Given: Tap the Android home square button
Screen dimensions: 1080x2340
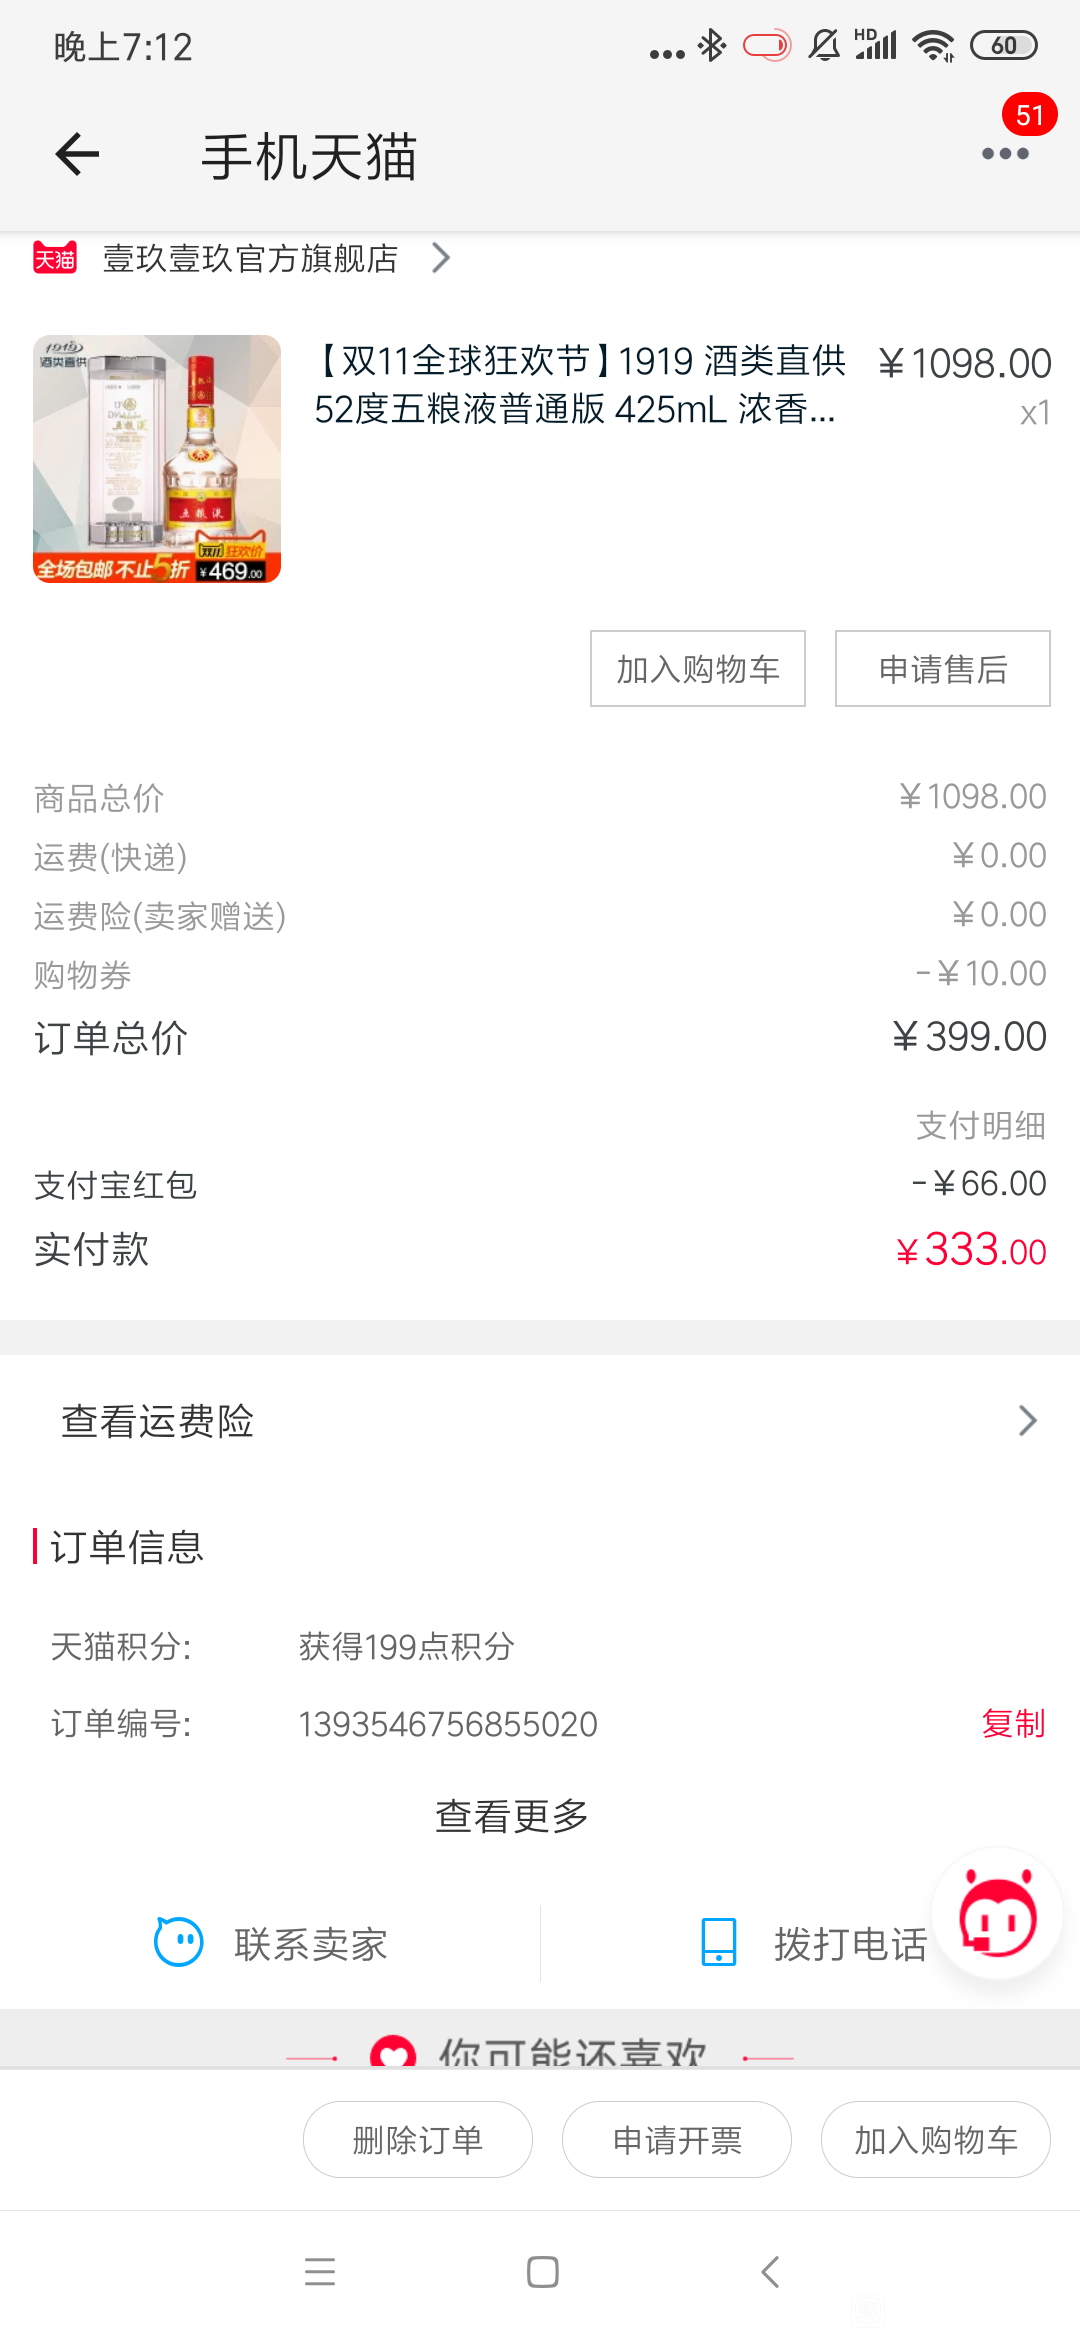Looking at the screenshot, I should 542,2272.
